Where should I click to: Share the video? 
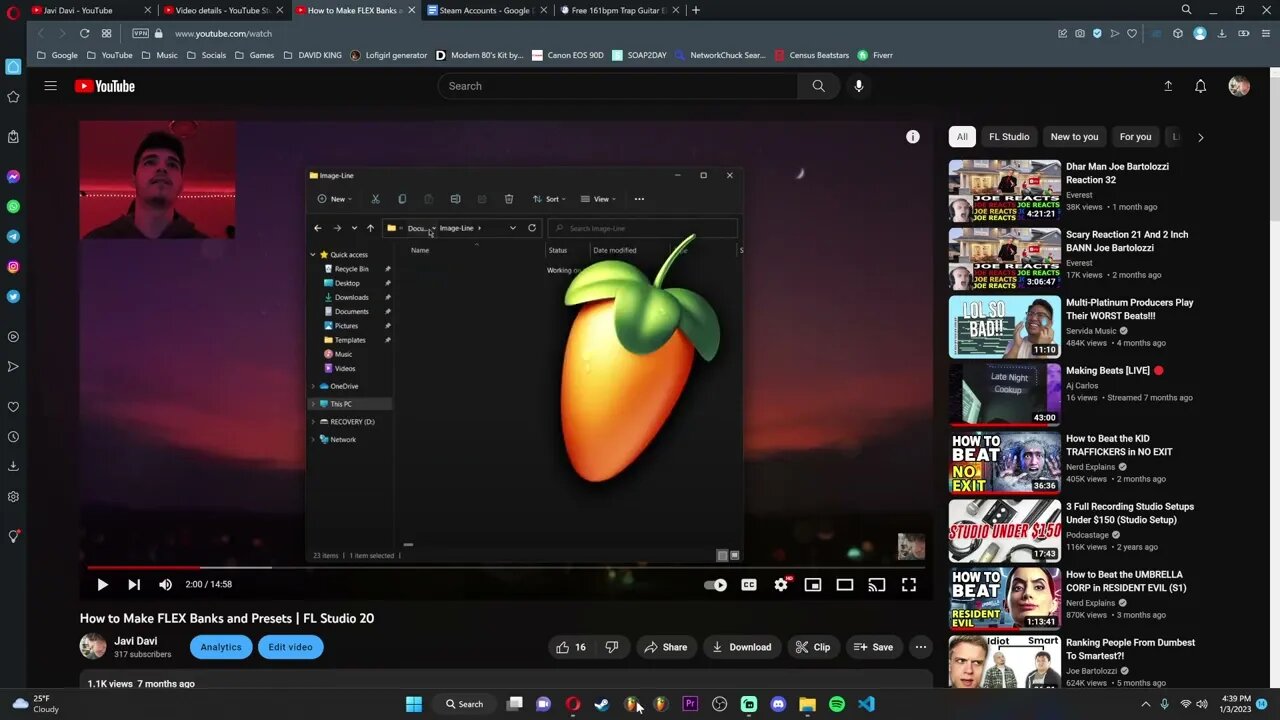point(666,647)
